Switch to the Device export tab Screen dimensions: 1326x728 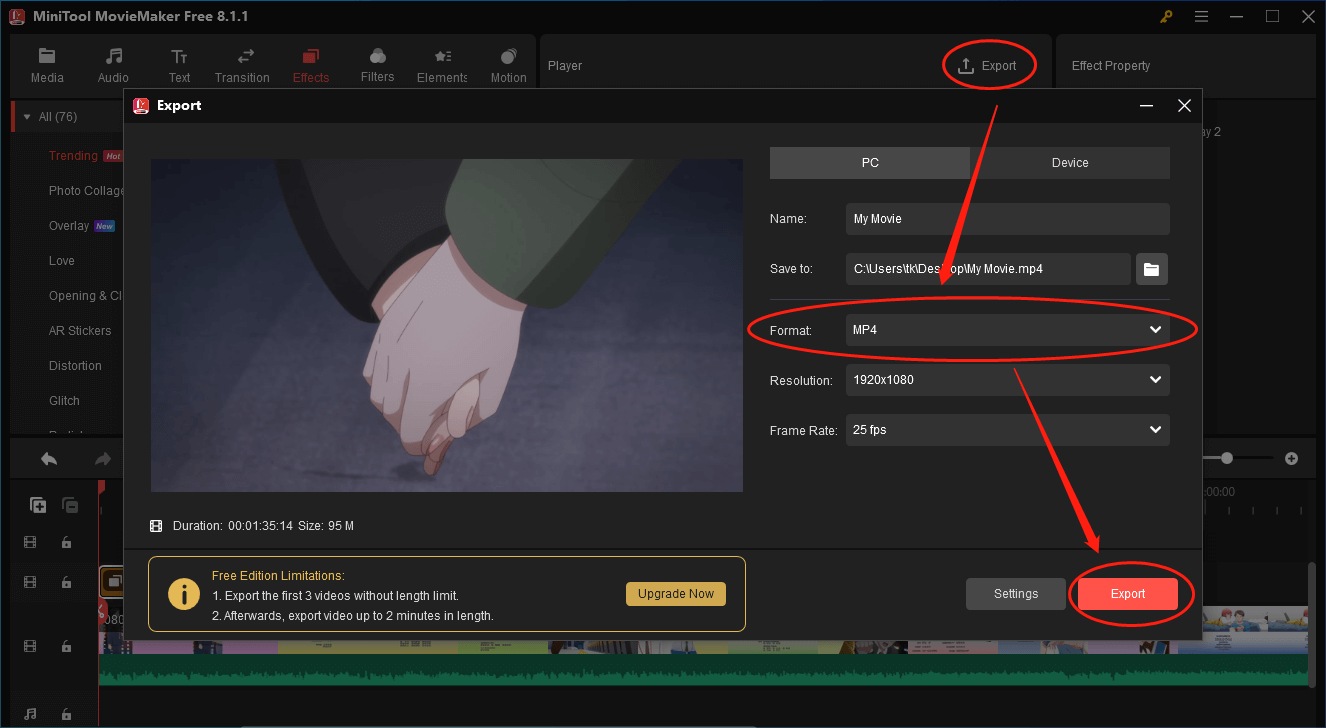coord(1070,163)
